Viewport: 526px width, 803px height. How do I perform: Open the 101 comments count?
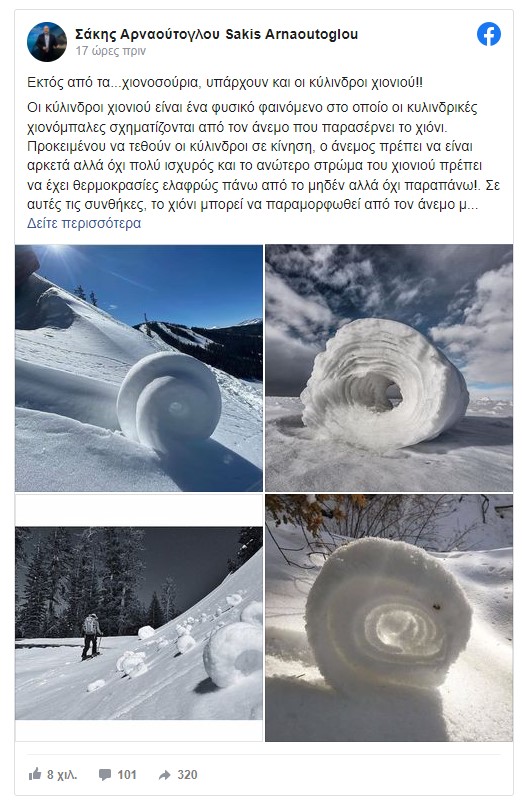coord(127,774)
